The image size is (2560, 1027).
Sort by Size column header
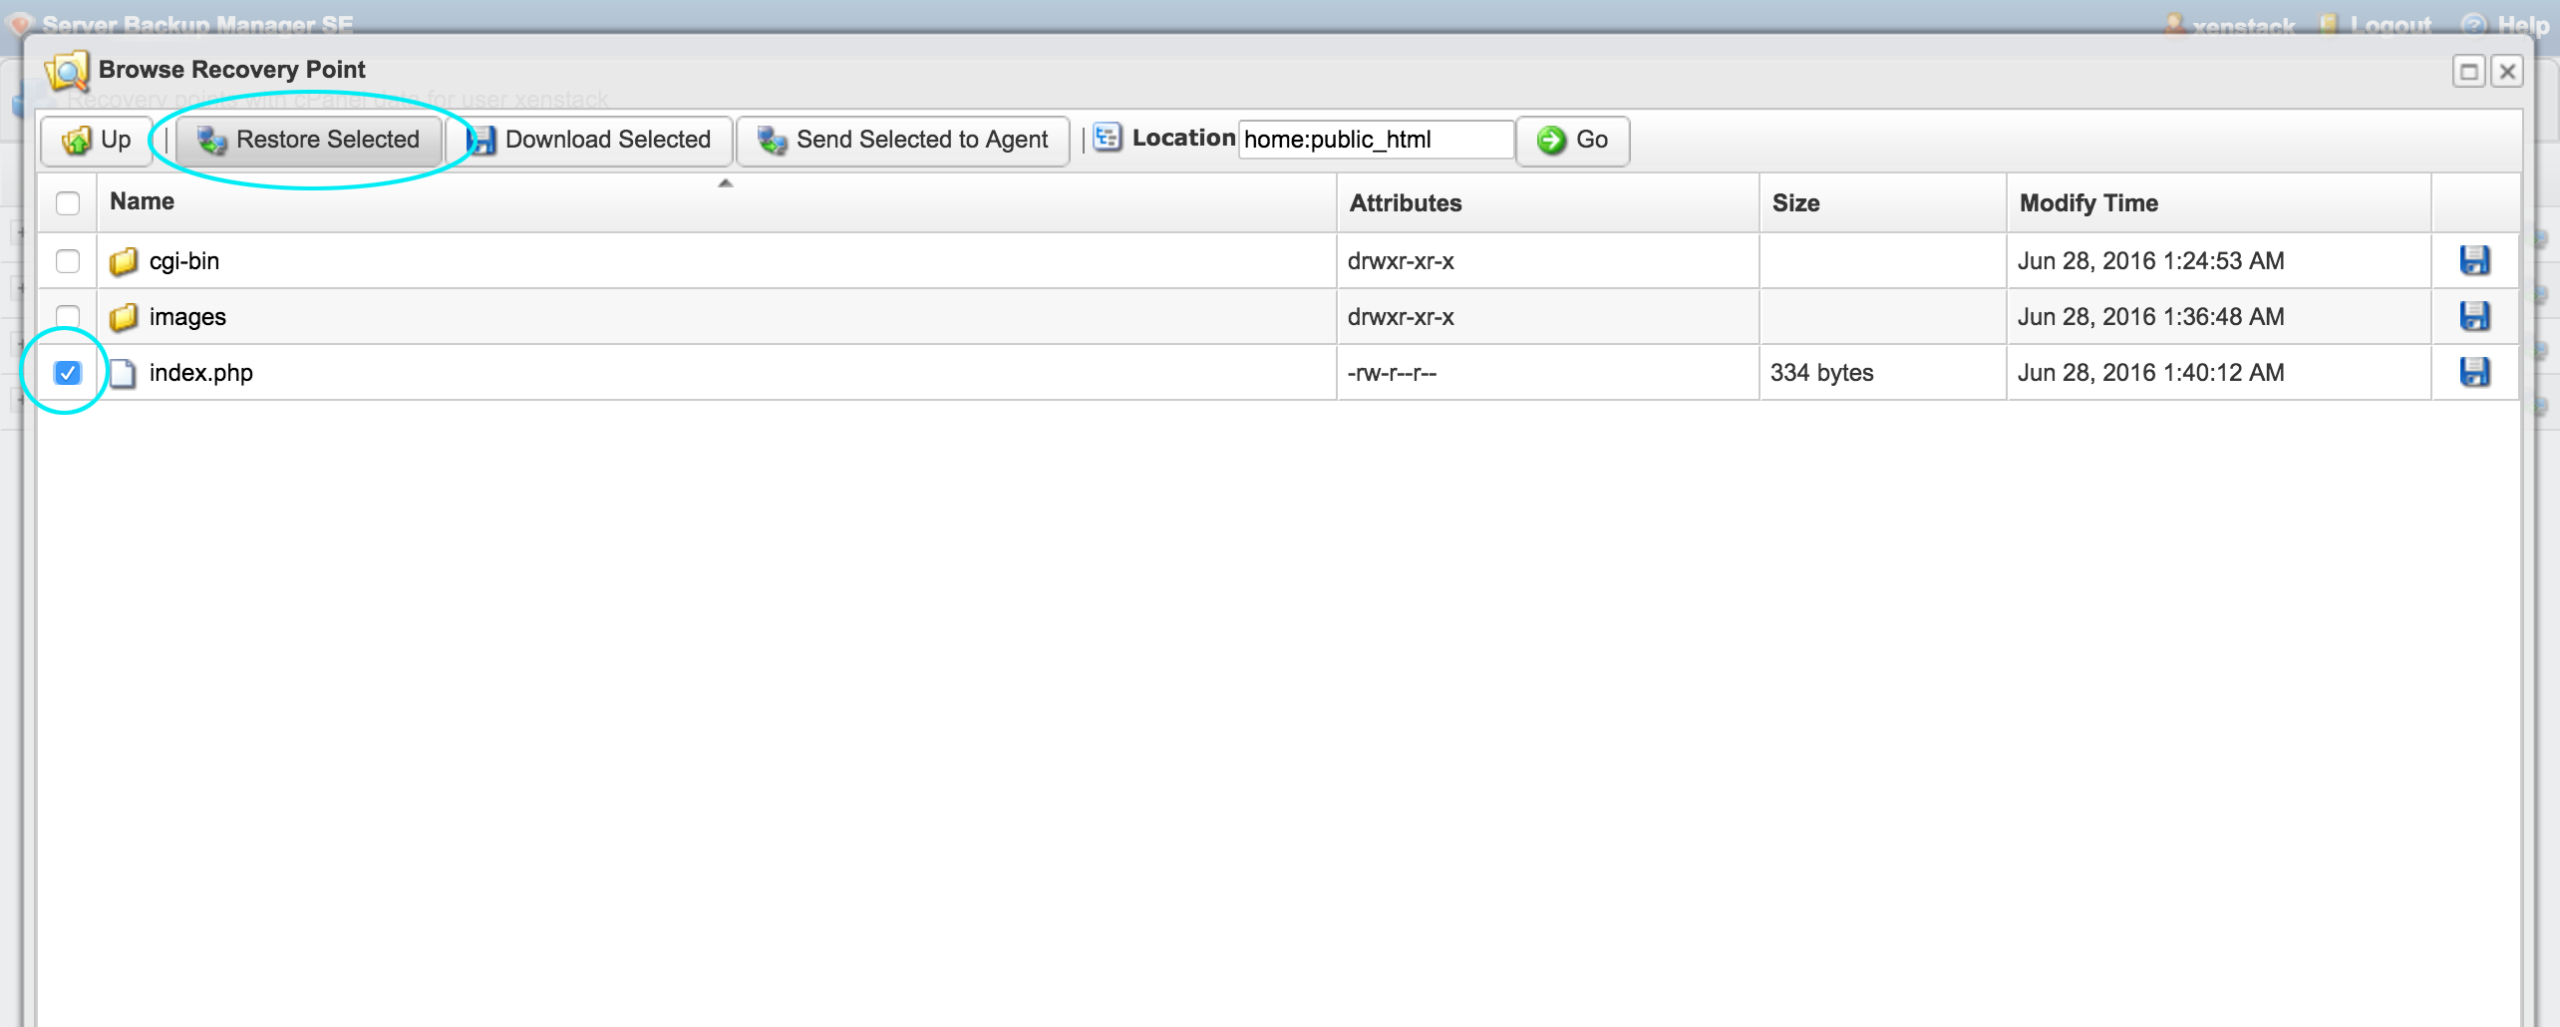coord(1795,203)
